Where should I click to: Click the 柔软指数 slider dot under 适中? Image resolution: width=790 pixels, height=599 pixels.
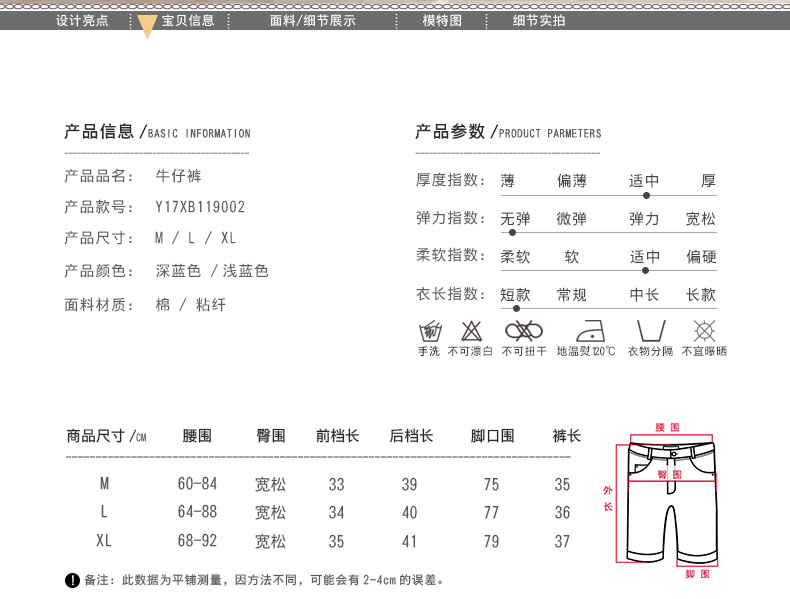point(645,271)
